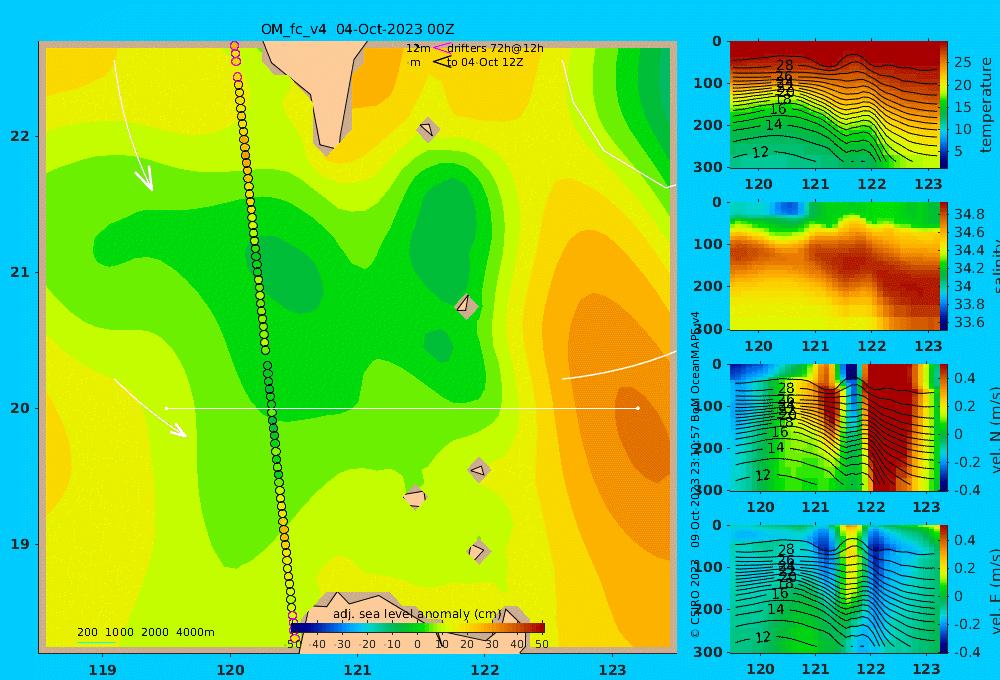
Task: Open the northward velocity section panel
Action: point(834,427)
